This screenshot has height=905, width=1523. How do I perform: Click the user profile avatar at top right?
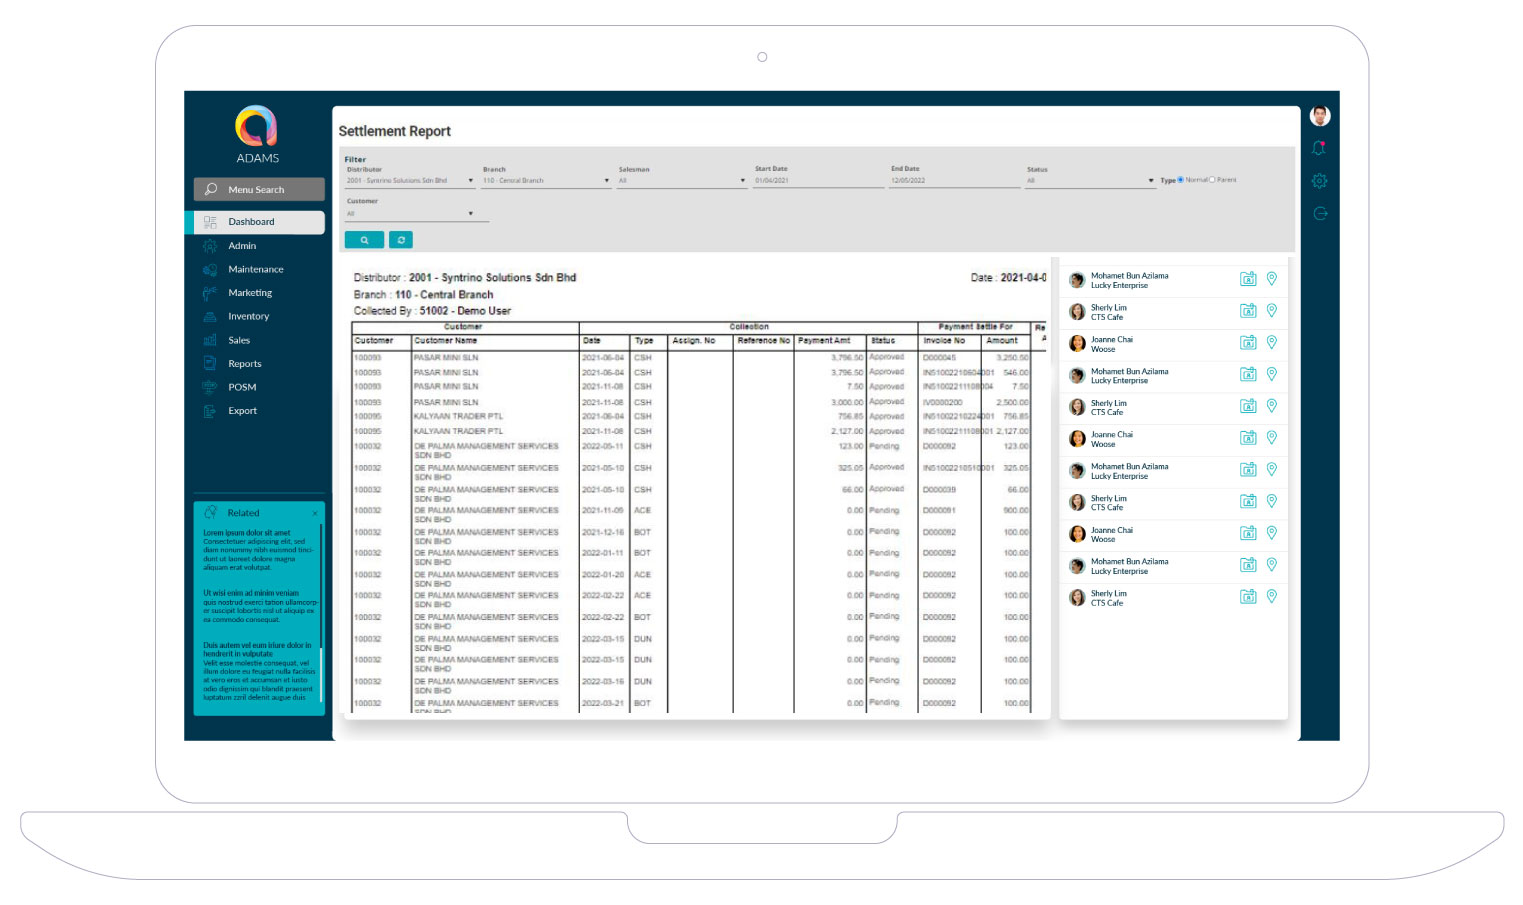point(1319,116)
